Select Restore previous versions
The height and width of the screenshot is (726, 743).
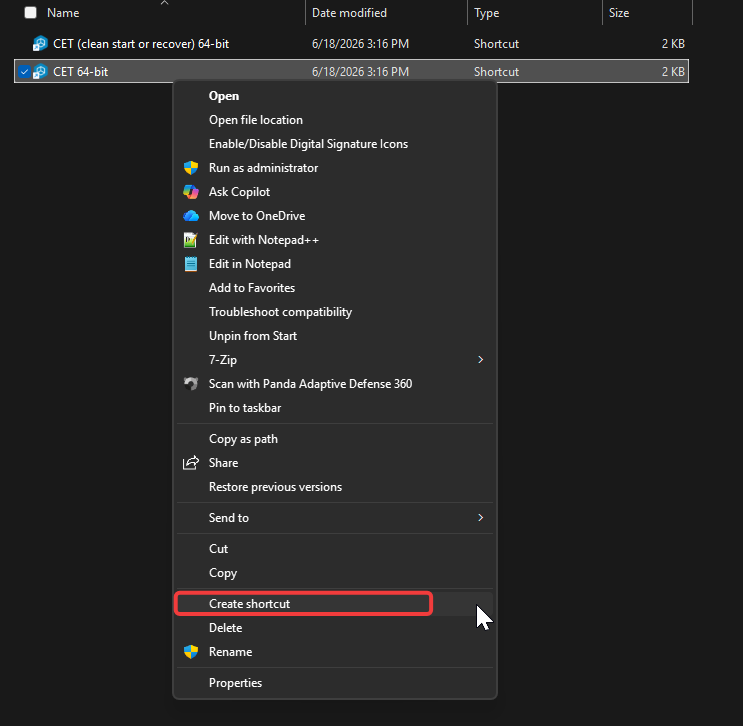click(x=275, y=487)
